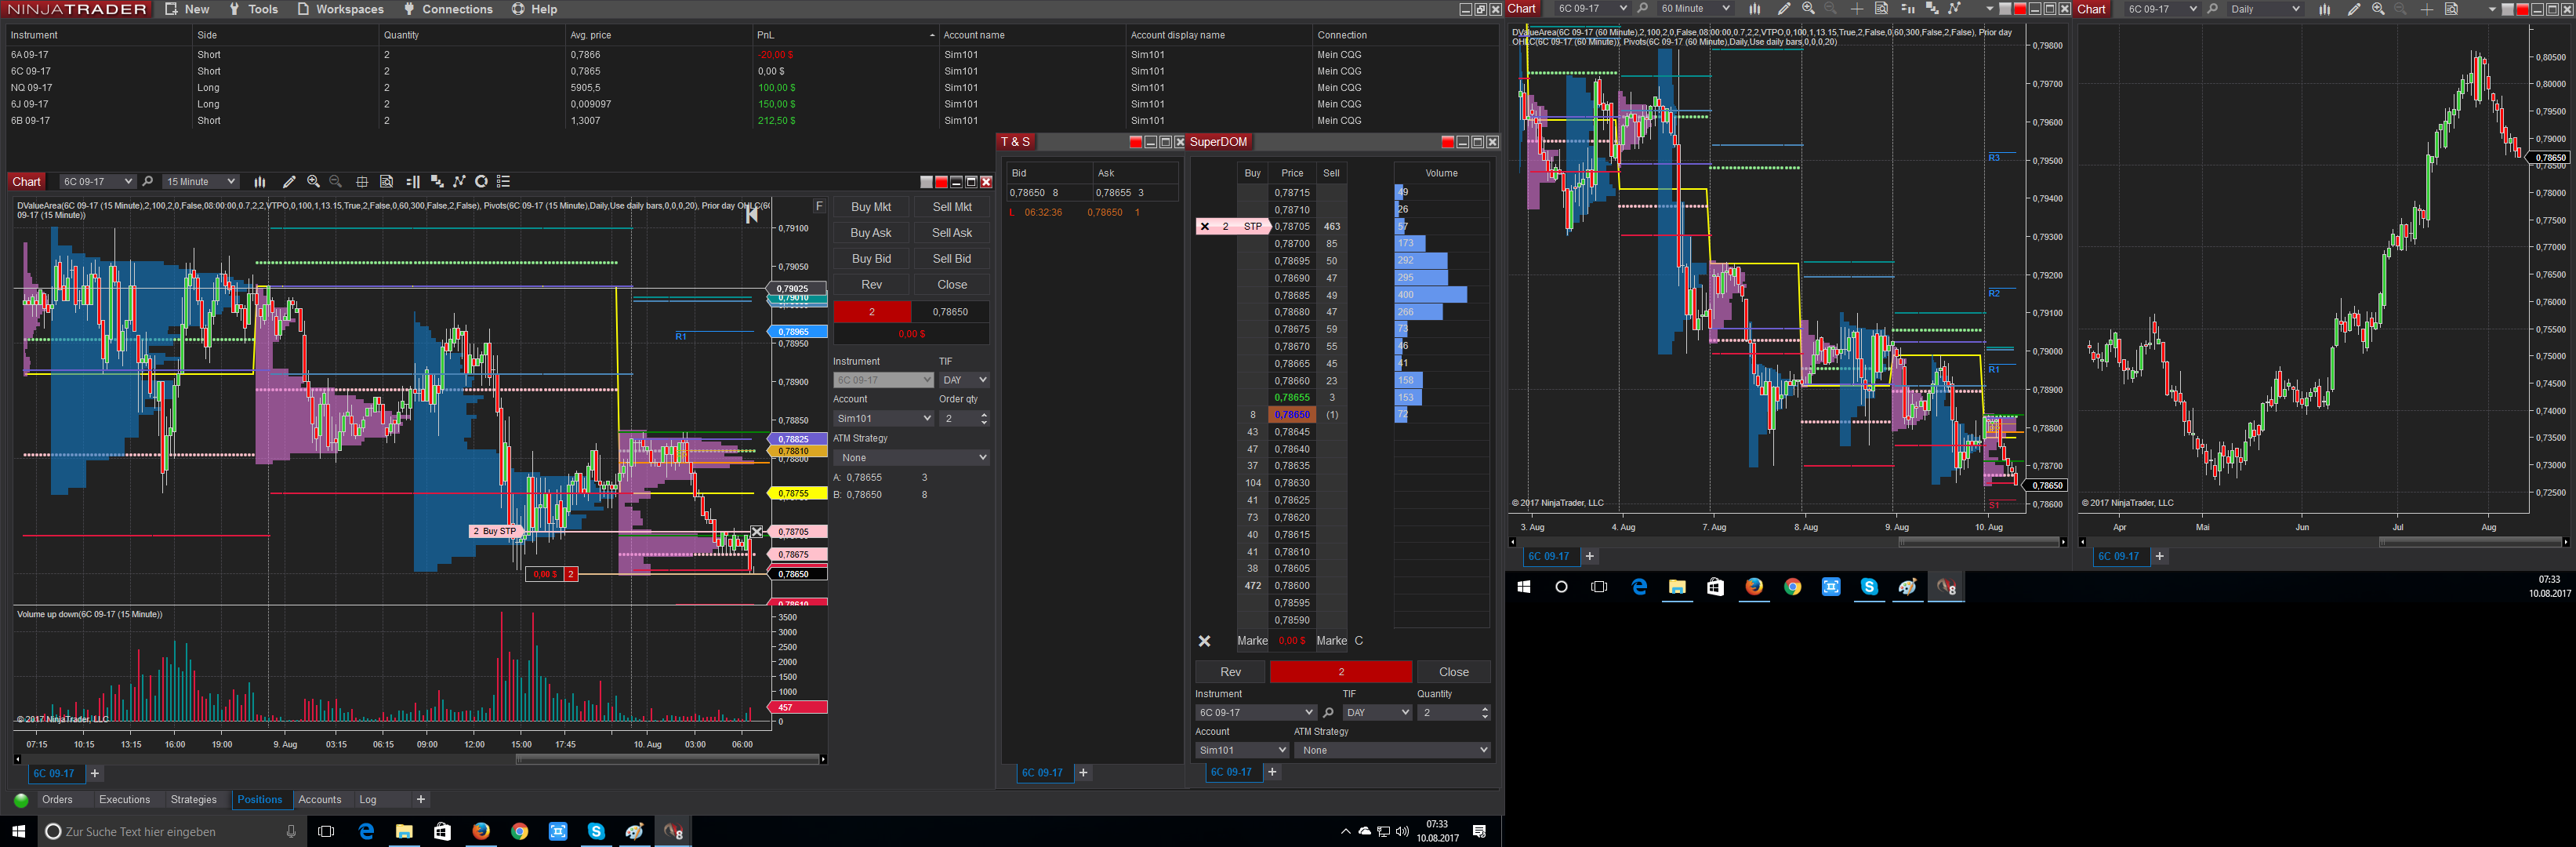Search instrument in 15 Minute chart toolbar

[148, 182]
